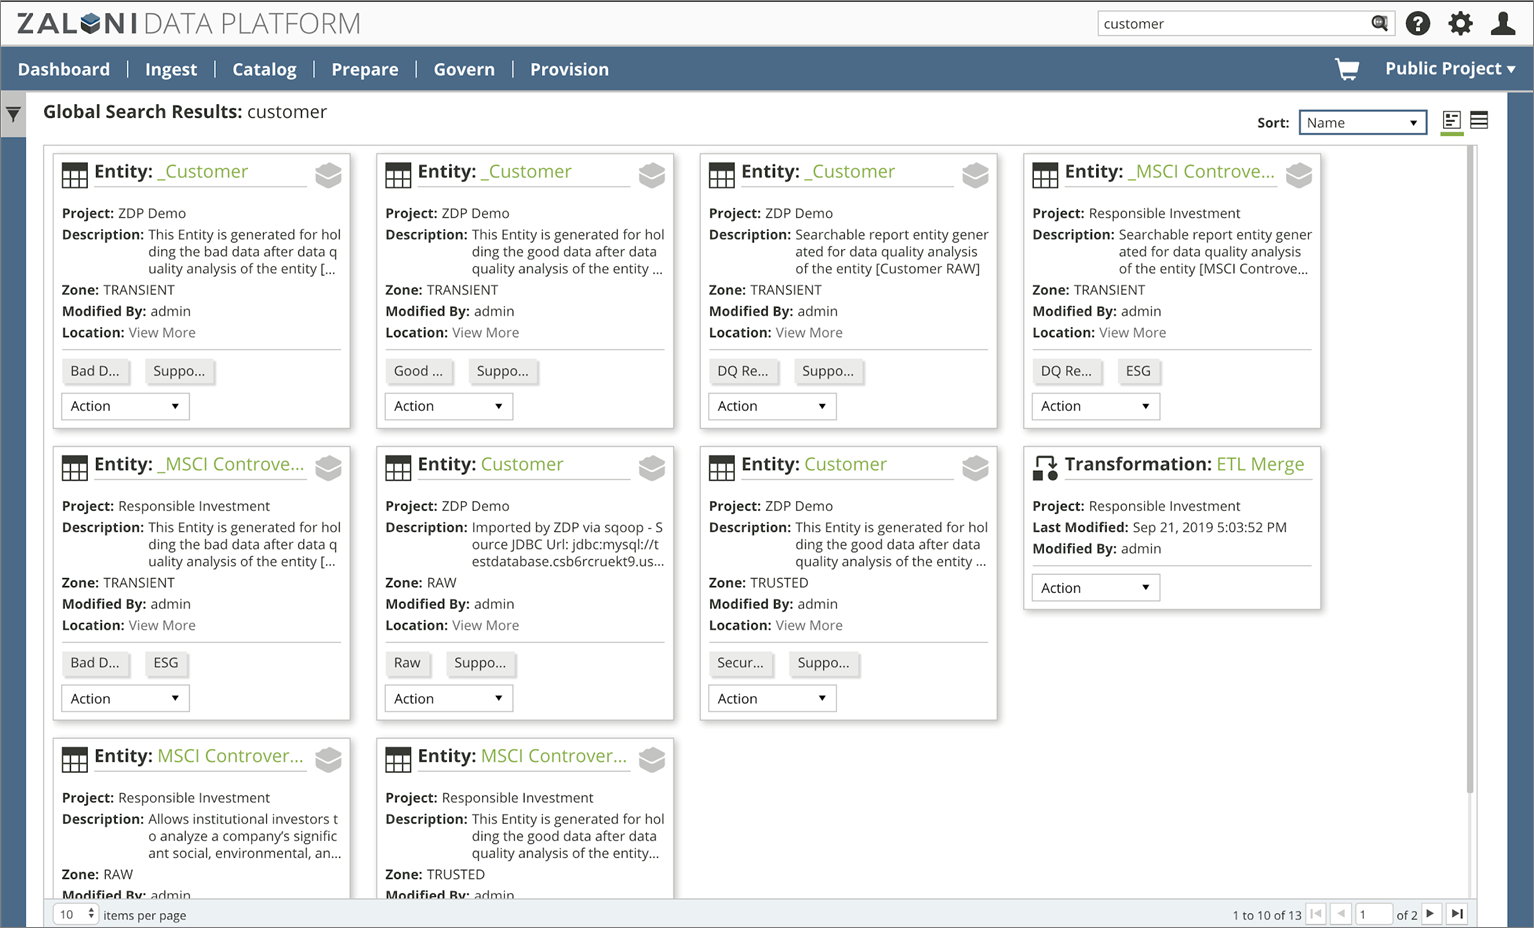Screen dimensions: 1534x928
Task: Open Action dropdown on the _Customer good data card
Action: pos(449,406)
